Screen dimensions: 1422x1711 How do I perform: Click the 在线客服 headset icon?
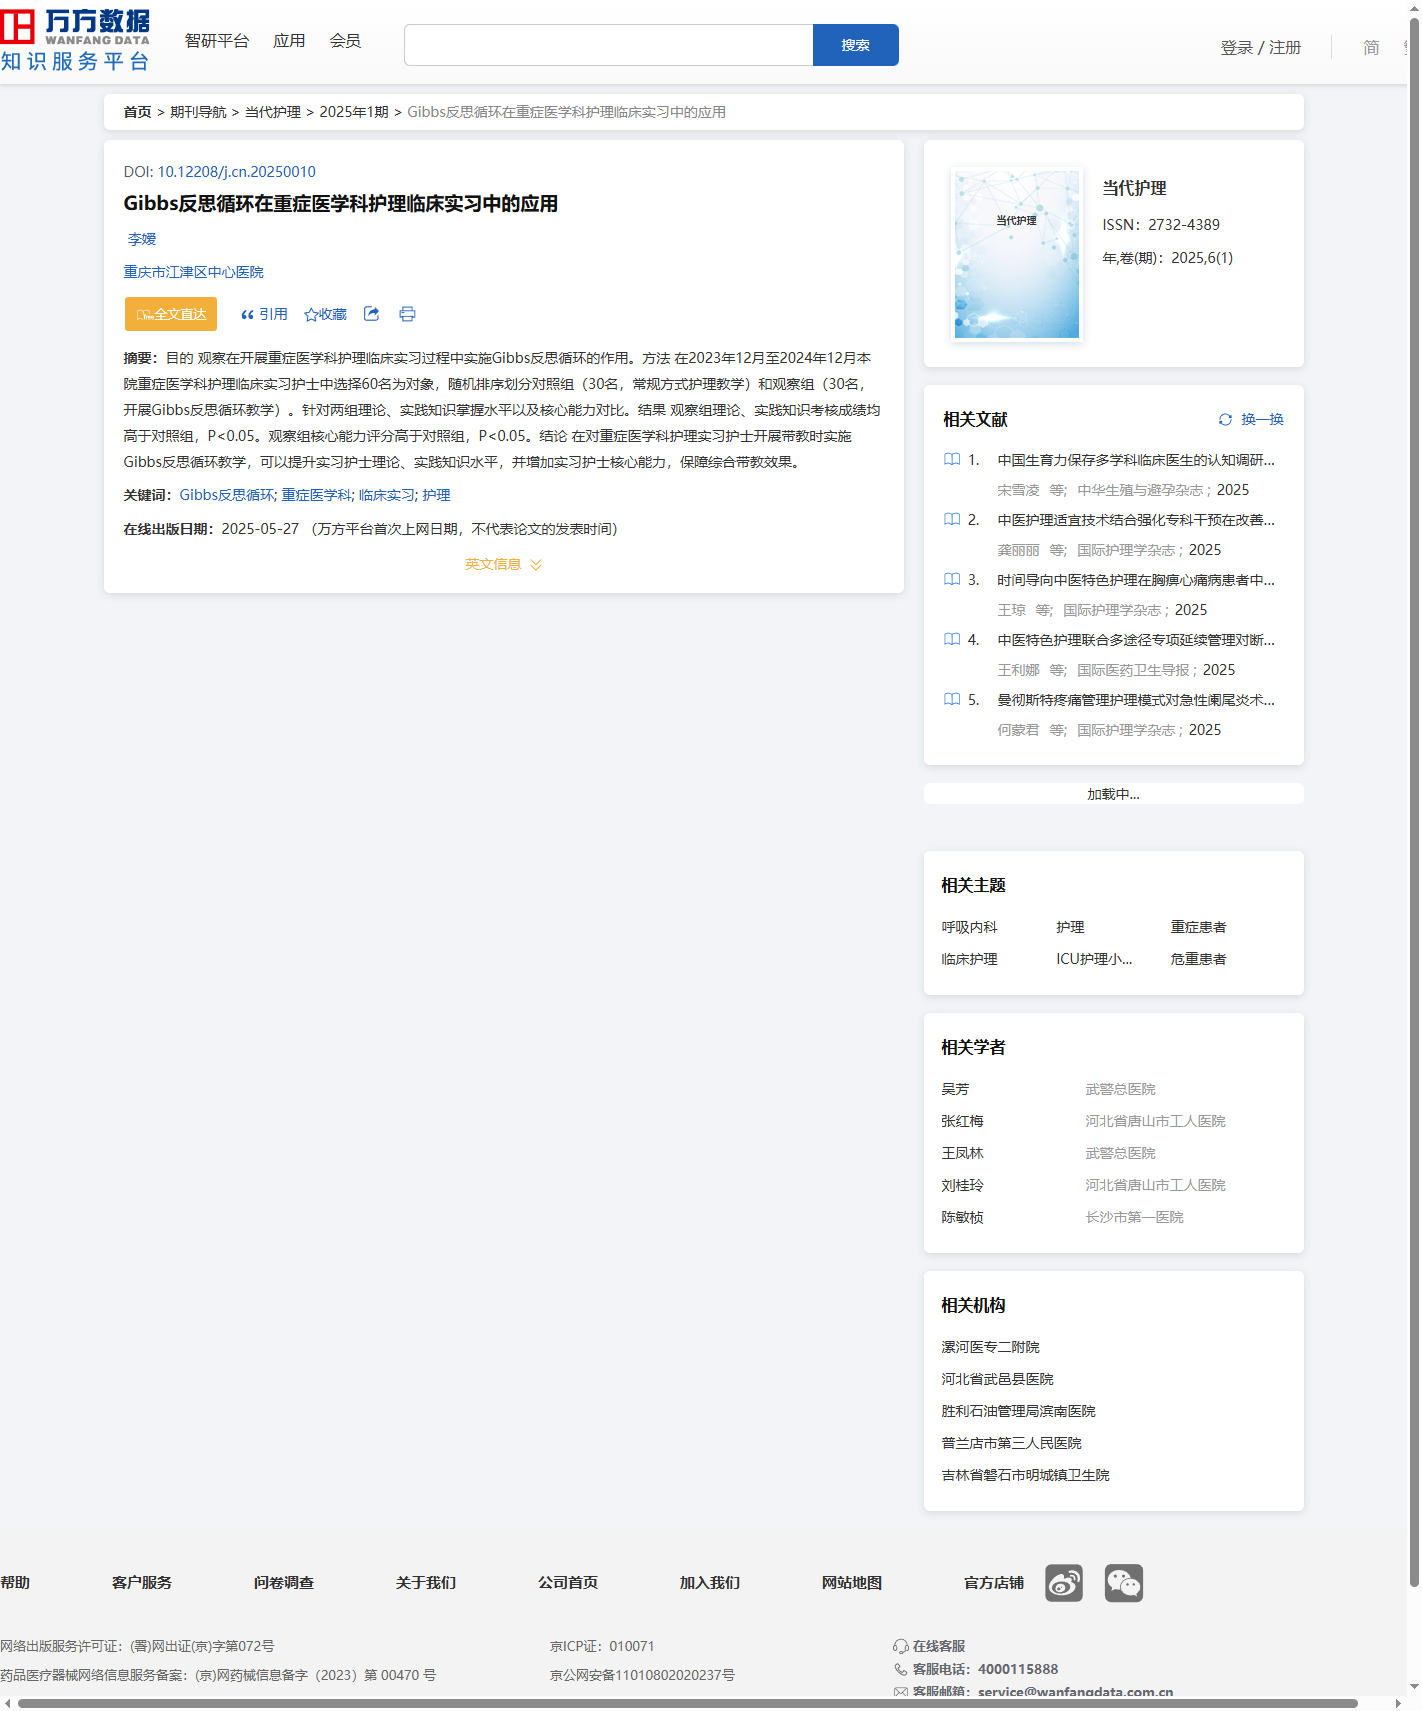[x=901, y=1646]
